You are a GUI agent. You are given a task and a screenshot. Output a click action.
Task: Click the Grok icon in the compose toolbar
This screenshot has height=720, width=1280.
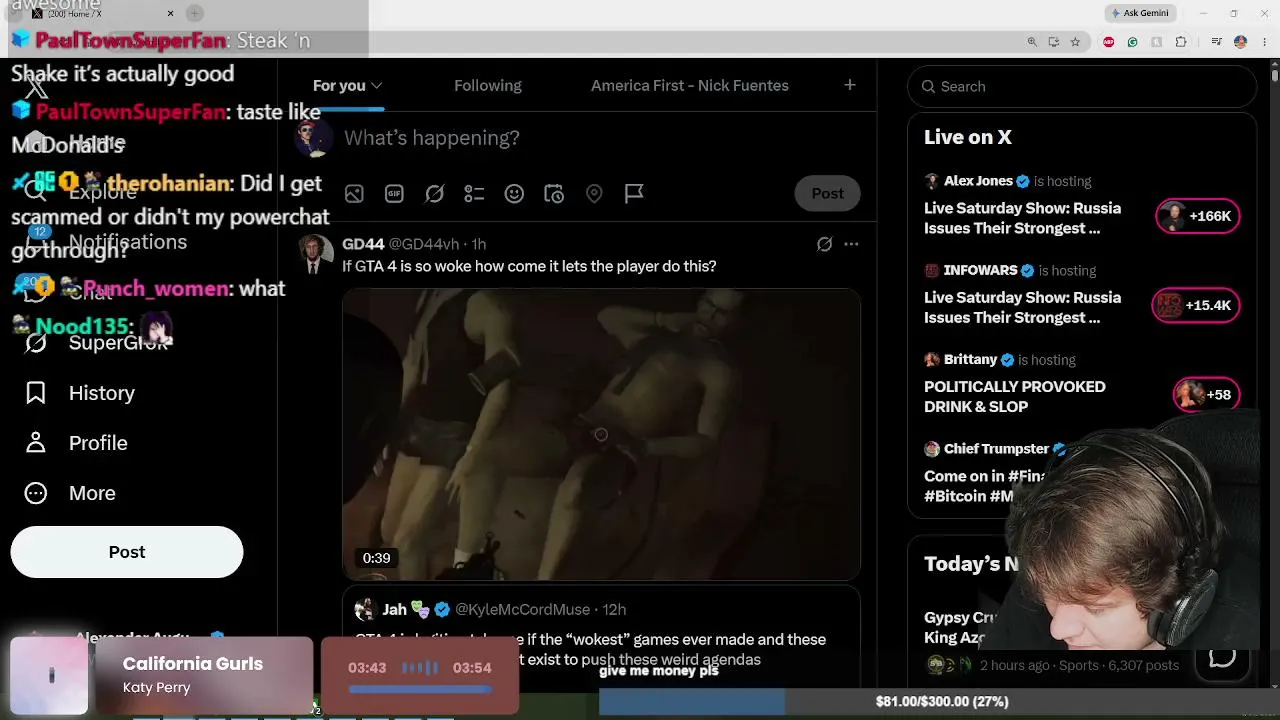(x=434, y=194)
